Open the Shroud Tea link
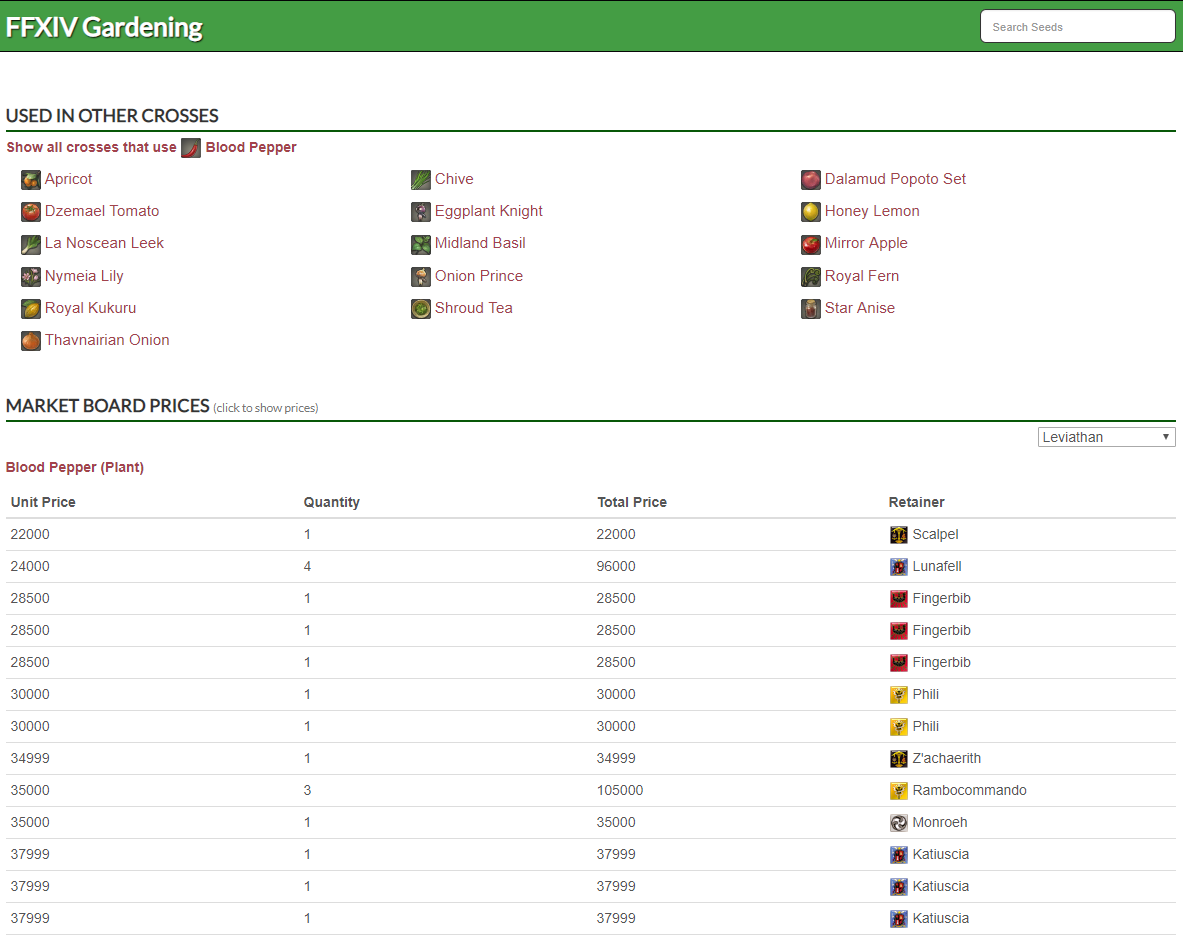Screen dimensions: 1183x935 [x=474, y=308]
